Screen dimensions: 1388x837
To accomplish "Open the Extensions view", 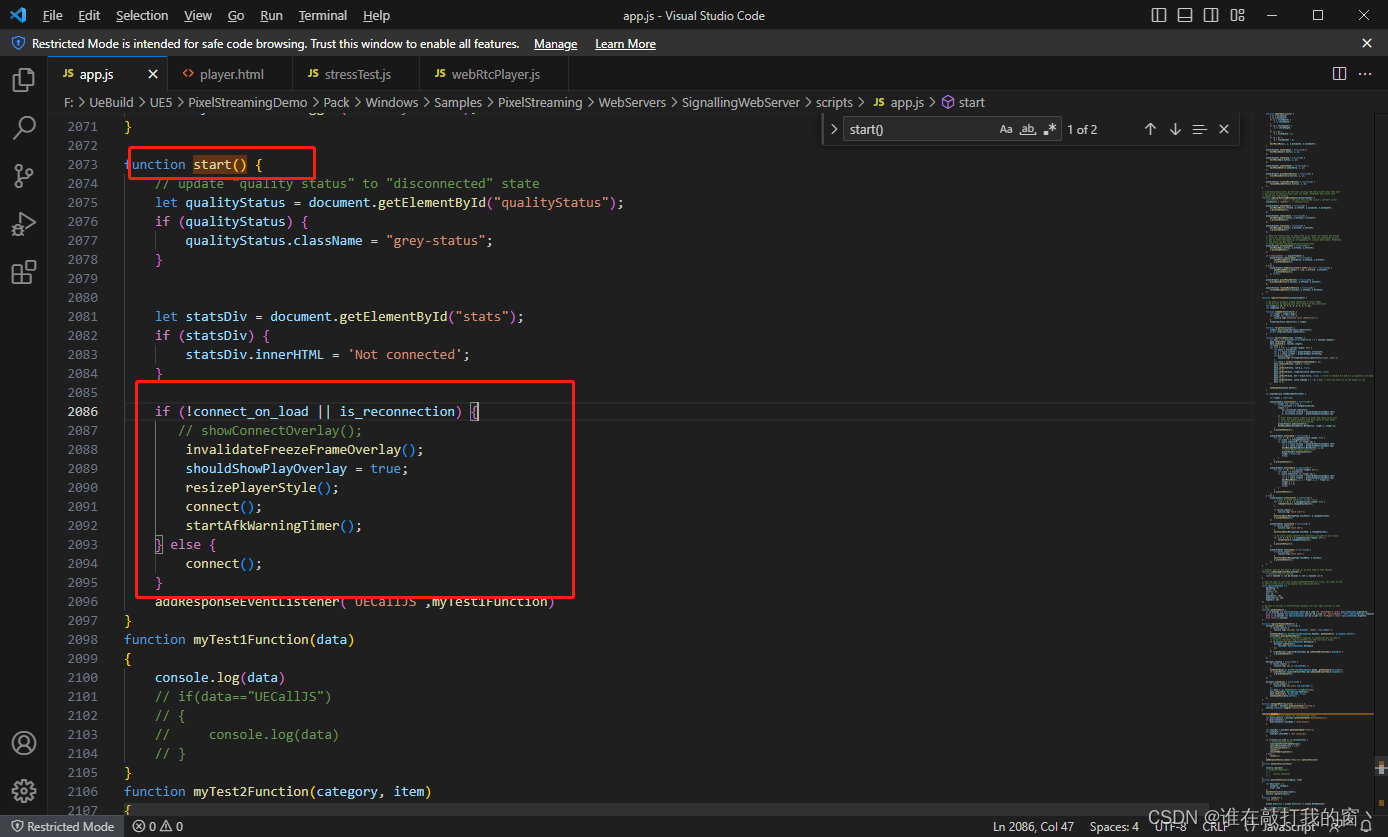I will point(24,272).
